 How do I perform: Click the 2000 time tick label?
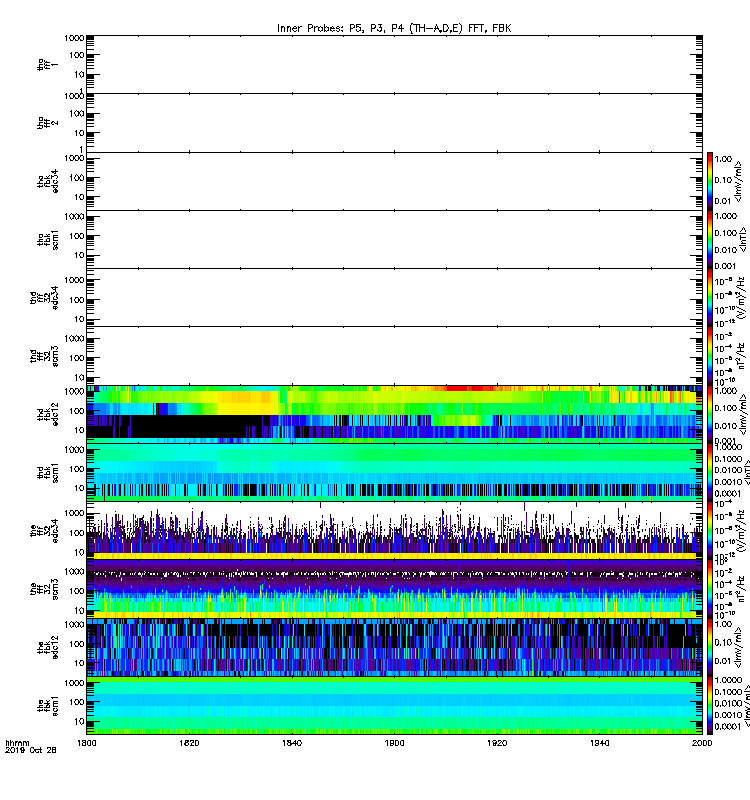coord(702,743)
